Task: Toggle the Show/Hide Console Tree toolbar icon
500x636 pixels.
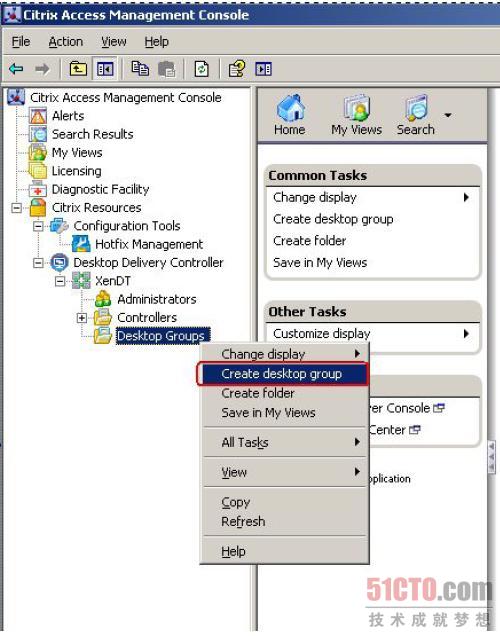Action: click(105, 69)
